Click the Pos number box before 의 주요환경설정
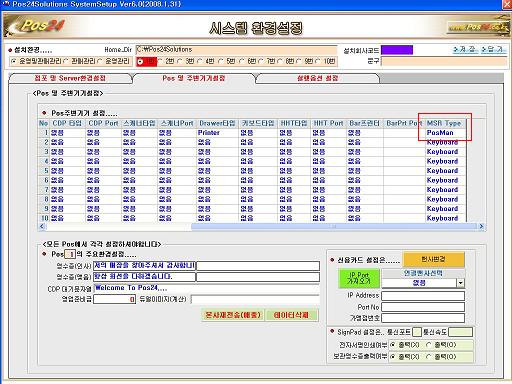 click(70, 254)
